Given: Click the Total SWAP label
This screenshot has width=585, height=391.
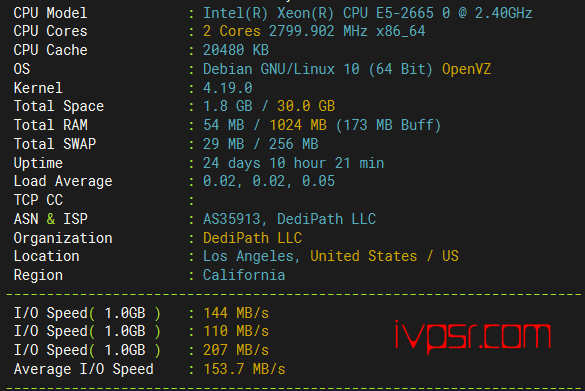Looking at the screenshot, I should tap(55, 144).
